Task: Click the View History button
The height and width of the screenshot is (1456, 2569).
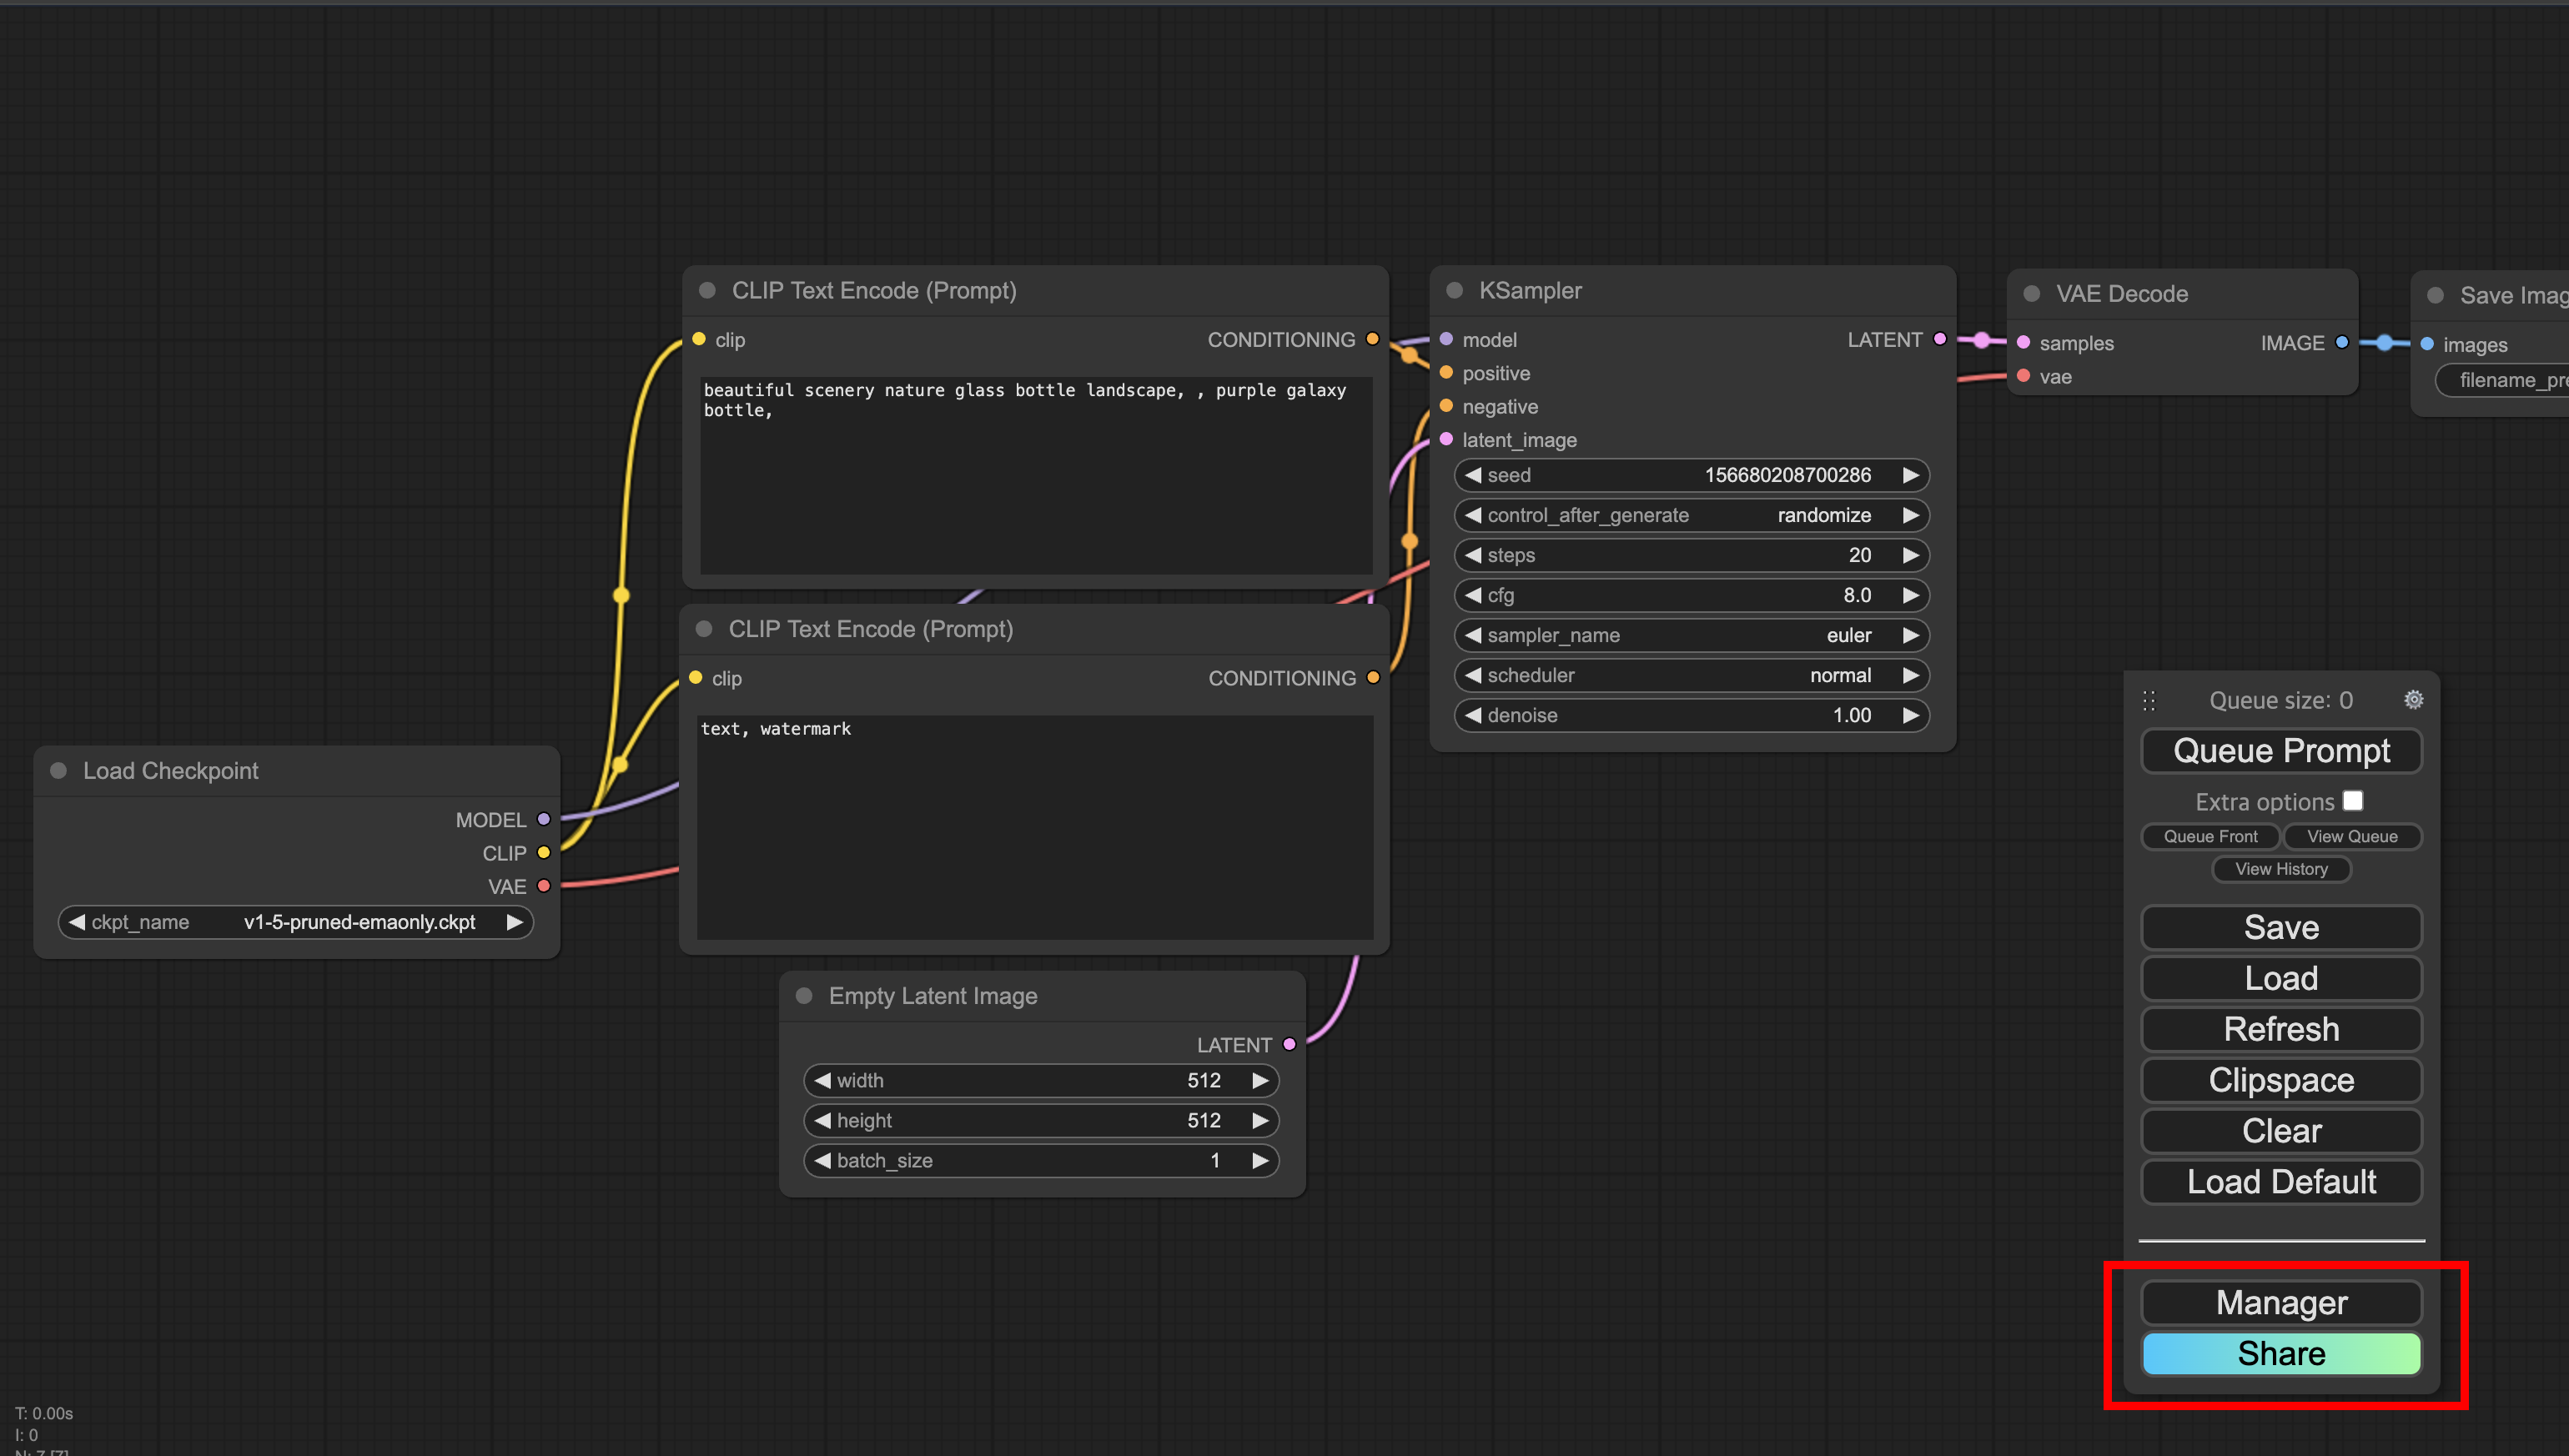Action: (x=2281, y=869)
